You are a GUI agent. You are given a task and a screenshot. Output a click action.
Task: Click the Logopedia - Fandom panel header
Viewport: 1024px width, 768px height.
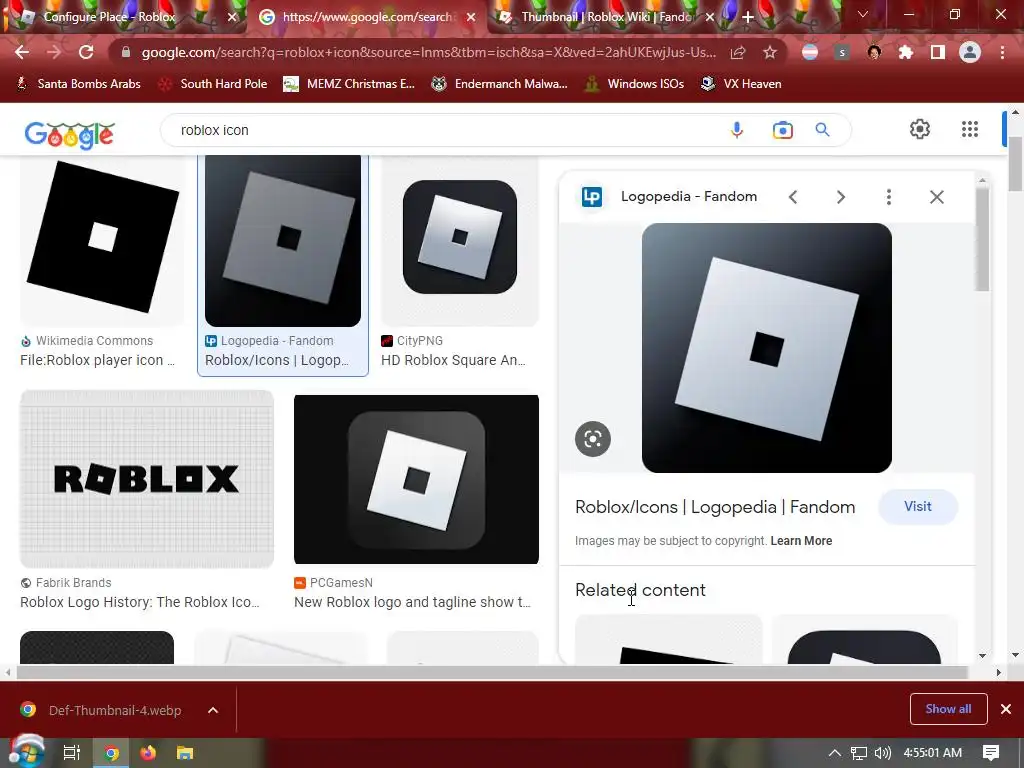point(689,197)
